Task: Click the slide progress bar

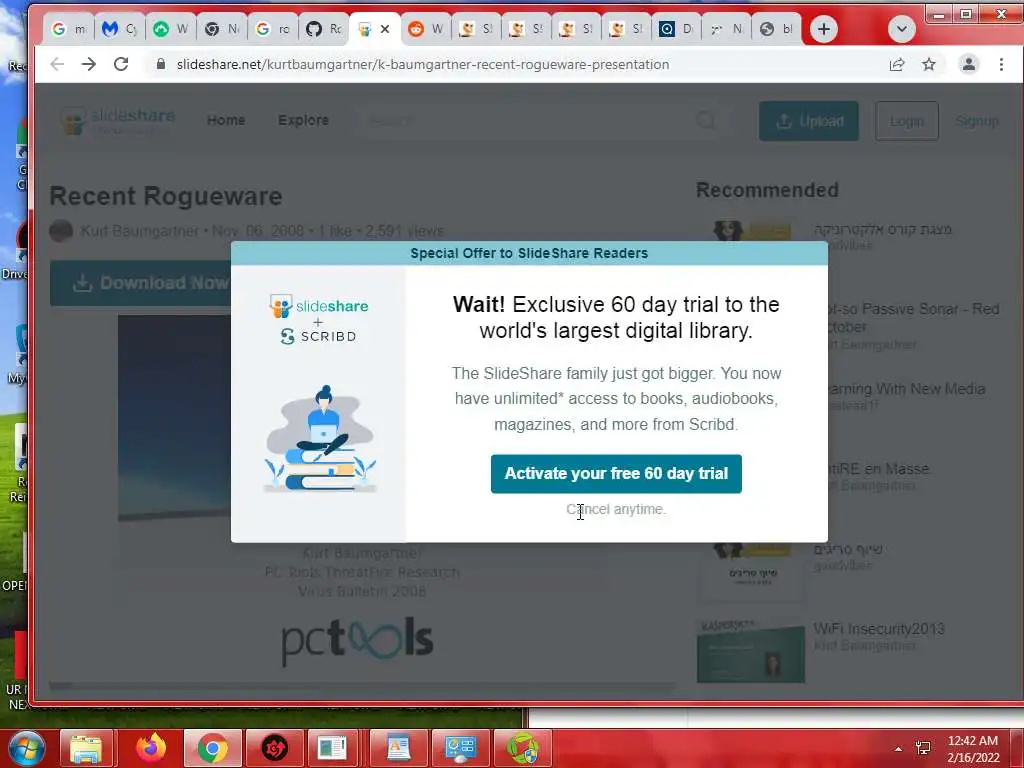Action: click(x=362, y=686)
